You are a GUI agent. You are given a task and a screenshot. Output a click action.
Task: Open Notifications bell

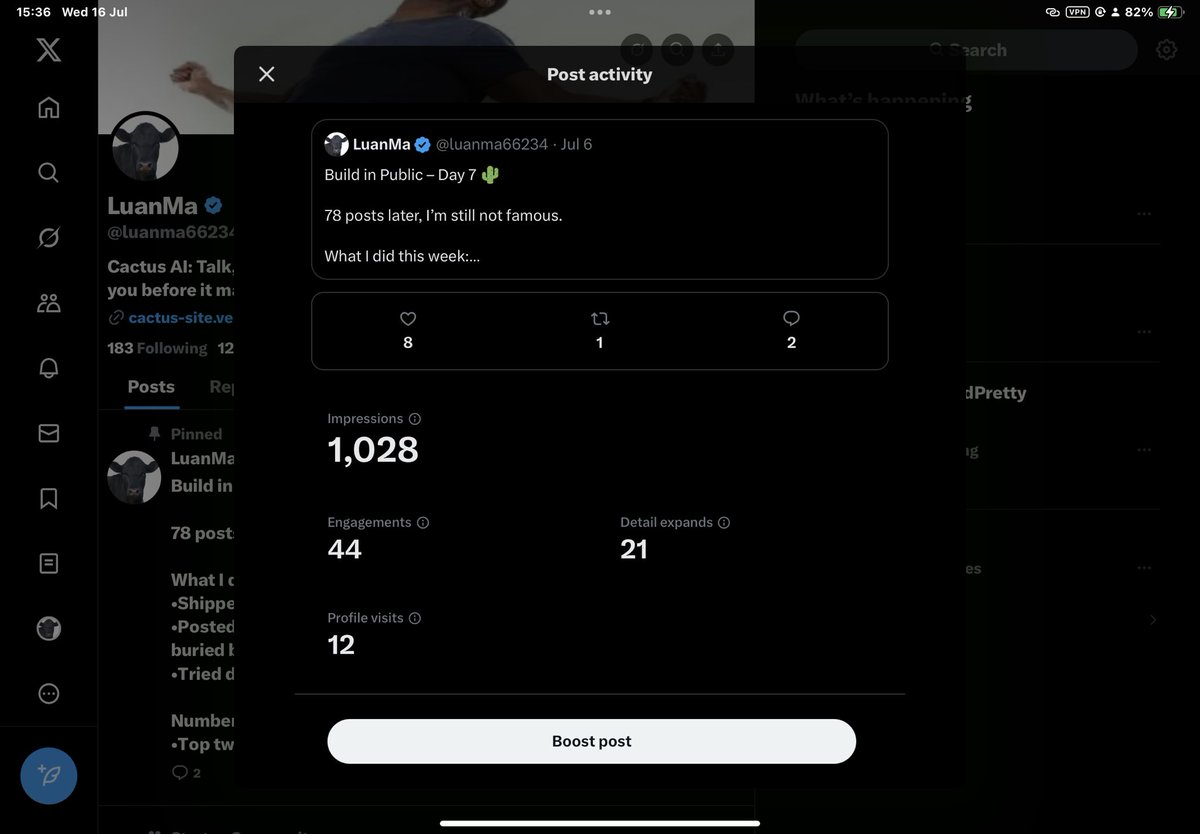point(48,368)
